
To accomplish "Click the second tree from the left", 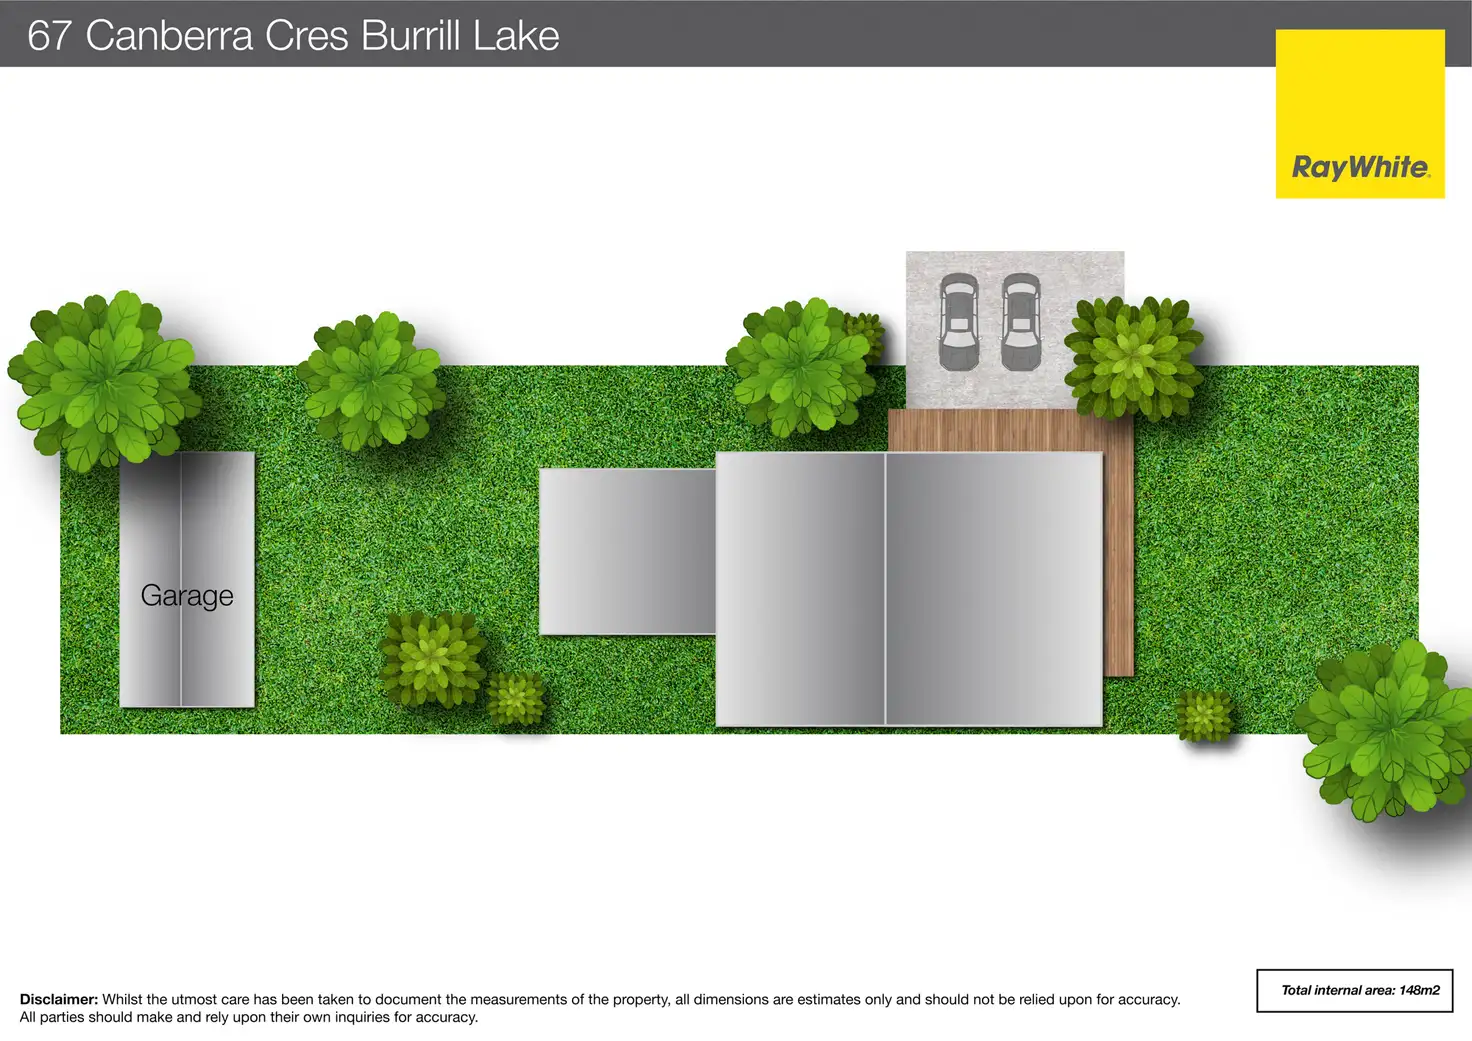I will point(371,380).
